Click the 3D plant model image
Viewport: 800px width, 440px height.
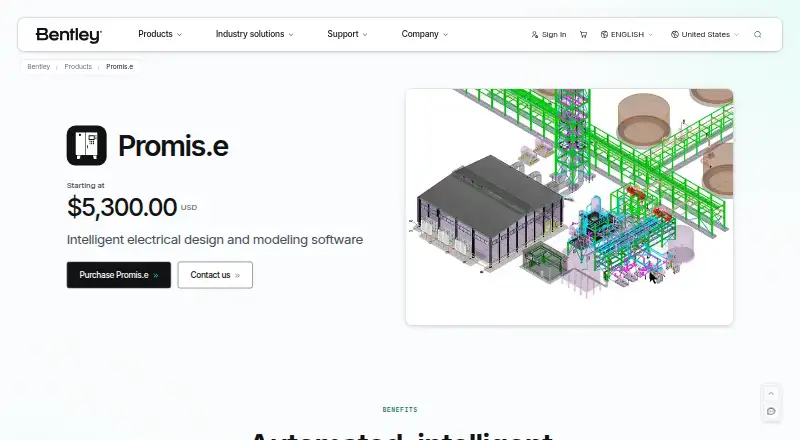569,207
